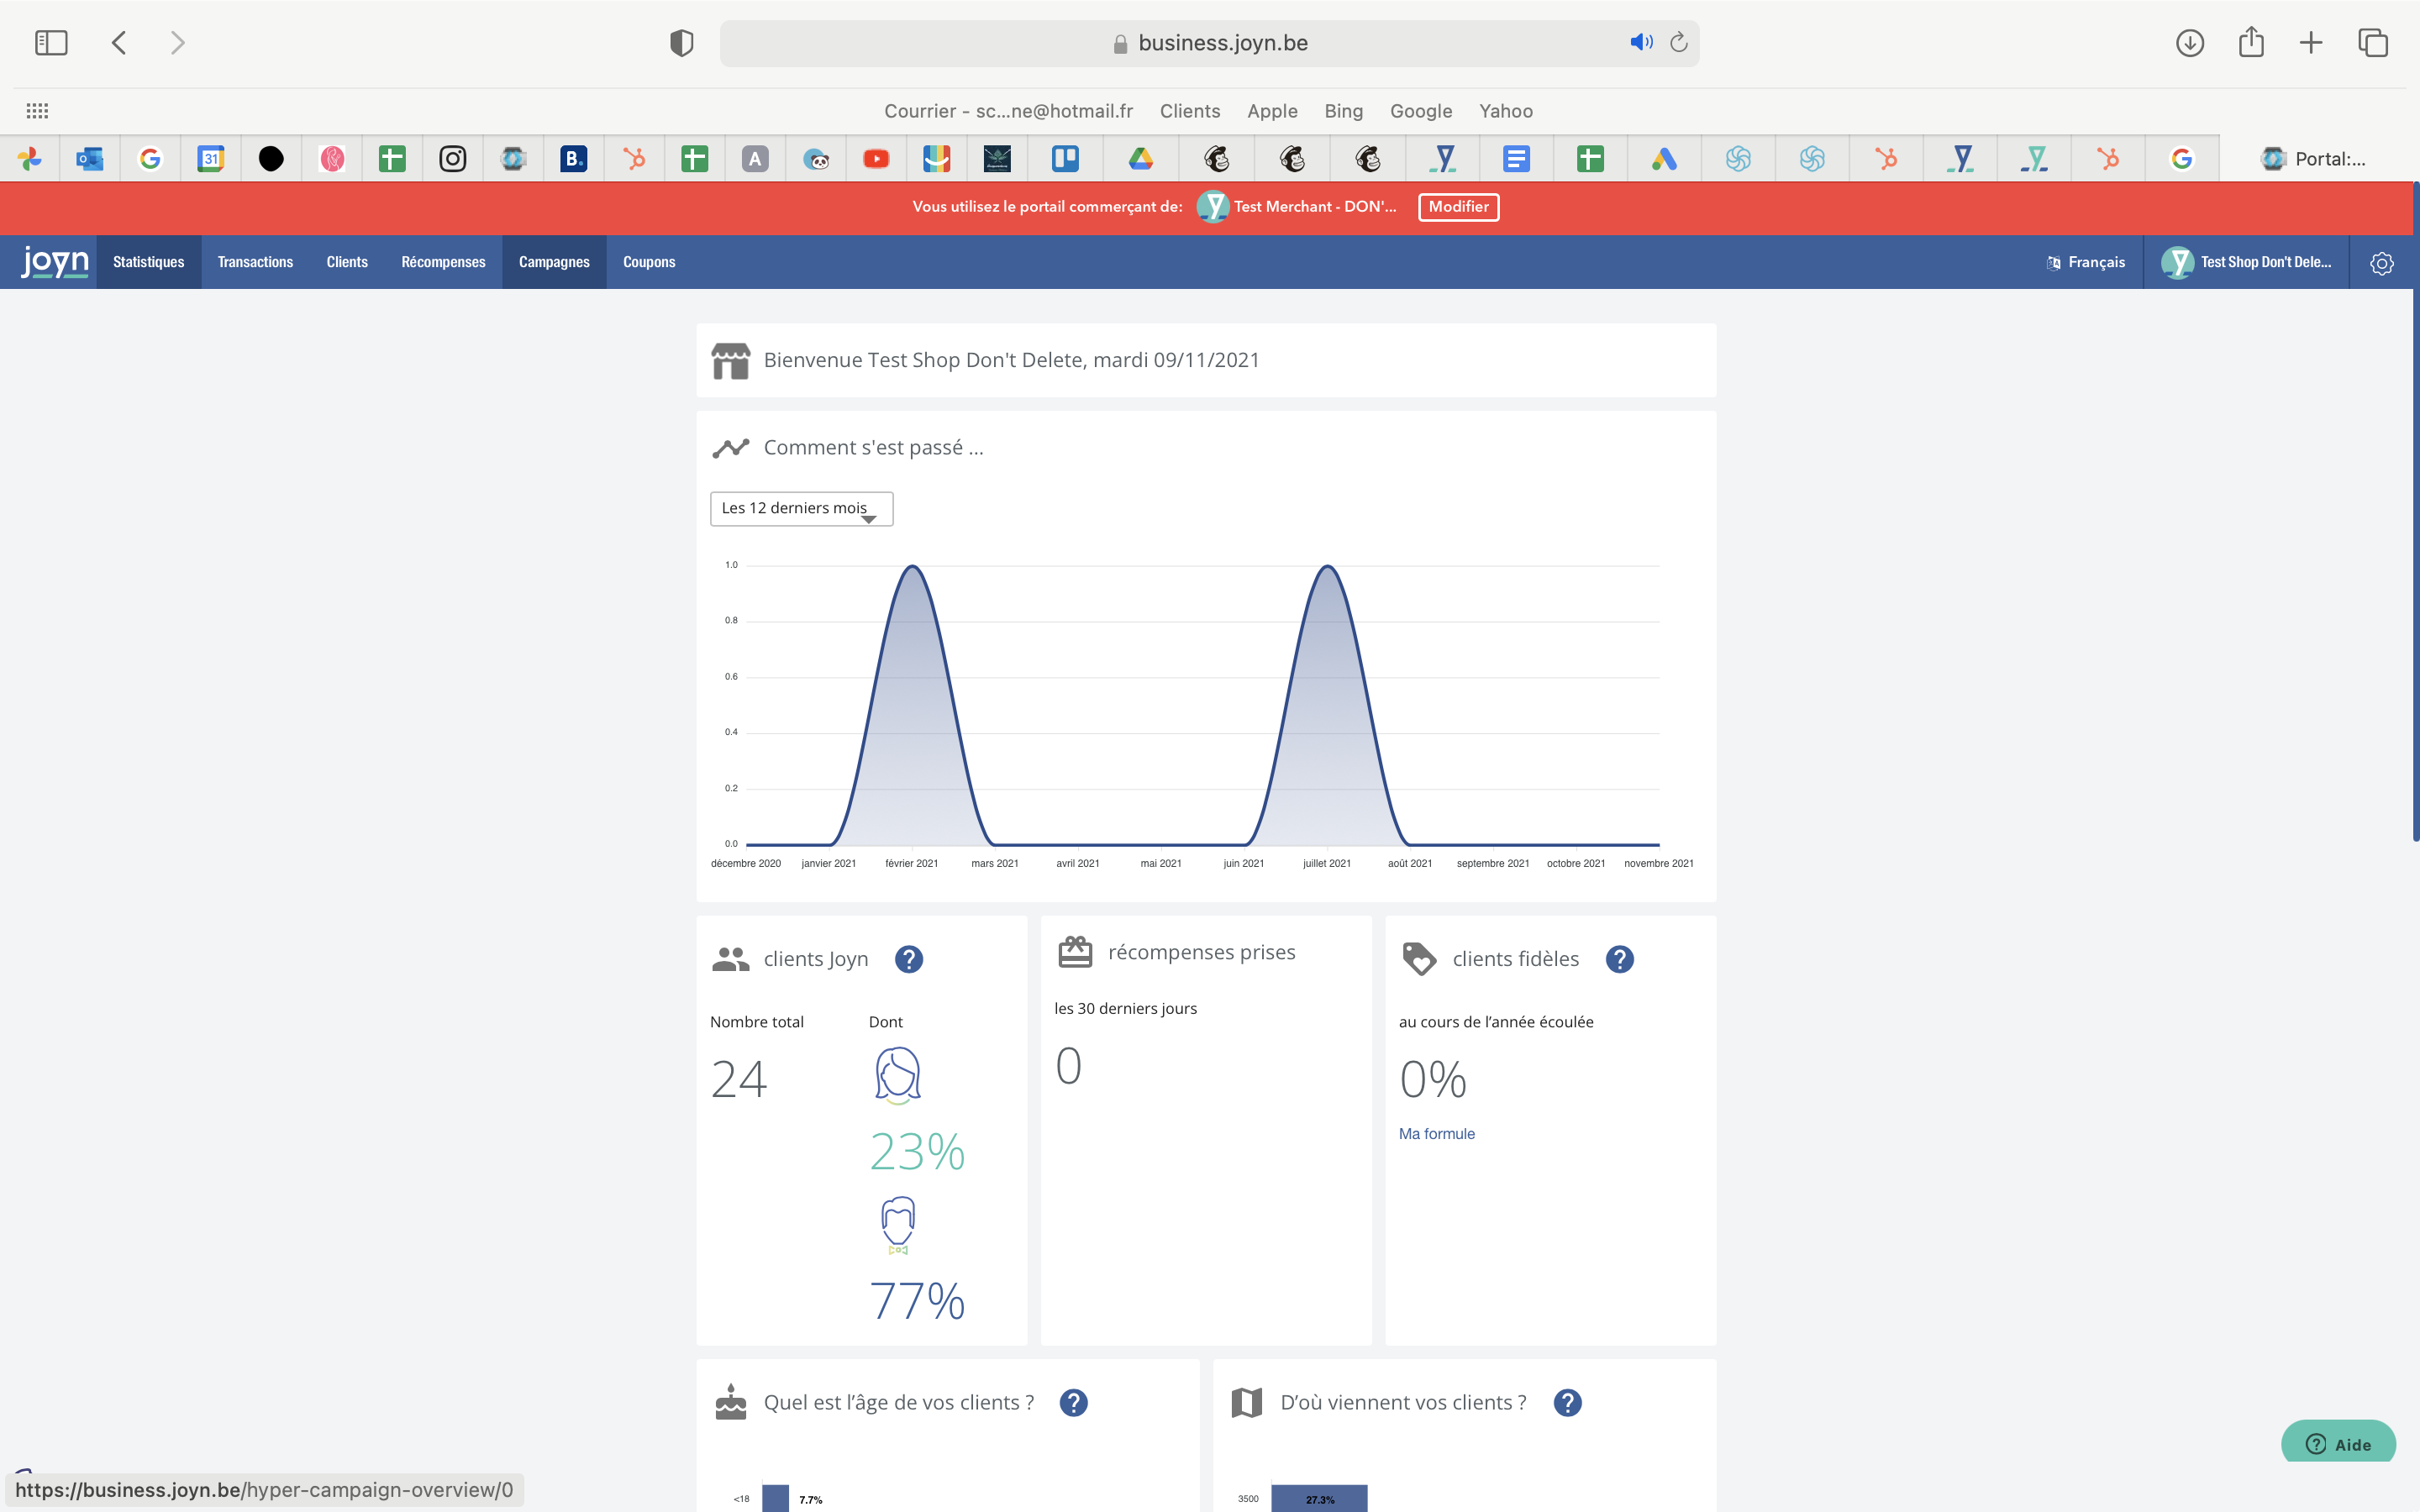Switch to the Instagram pinned tab

pos(453,159)
